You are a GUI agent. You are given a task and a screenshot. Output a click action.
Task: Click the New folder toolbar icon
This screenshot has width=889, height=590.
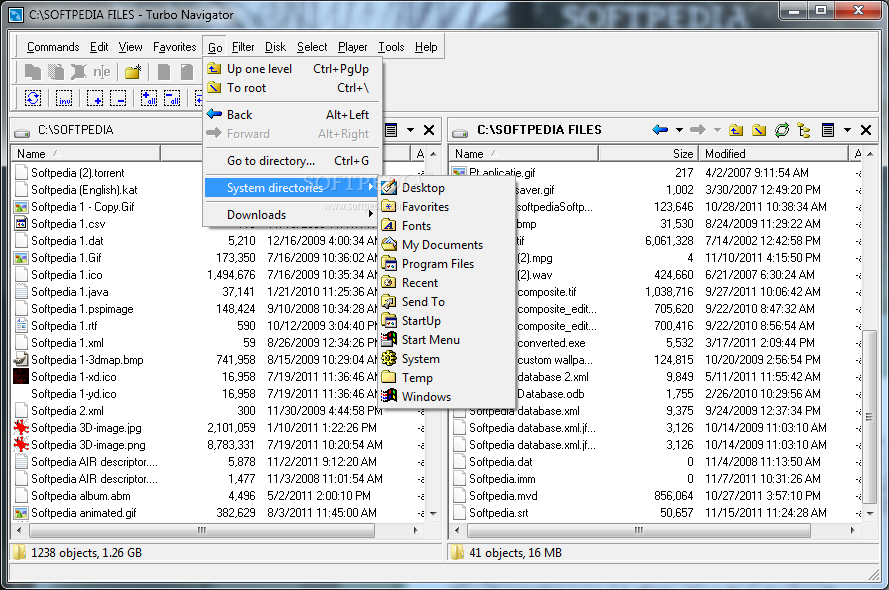[x=133, y=71]
